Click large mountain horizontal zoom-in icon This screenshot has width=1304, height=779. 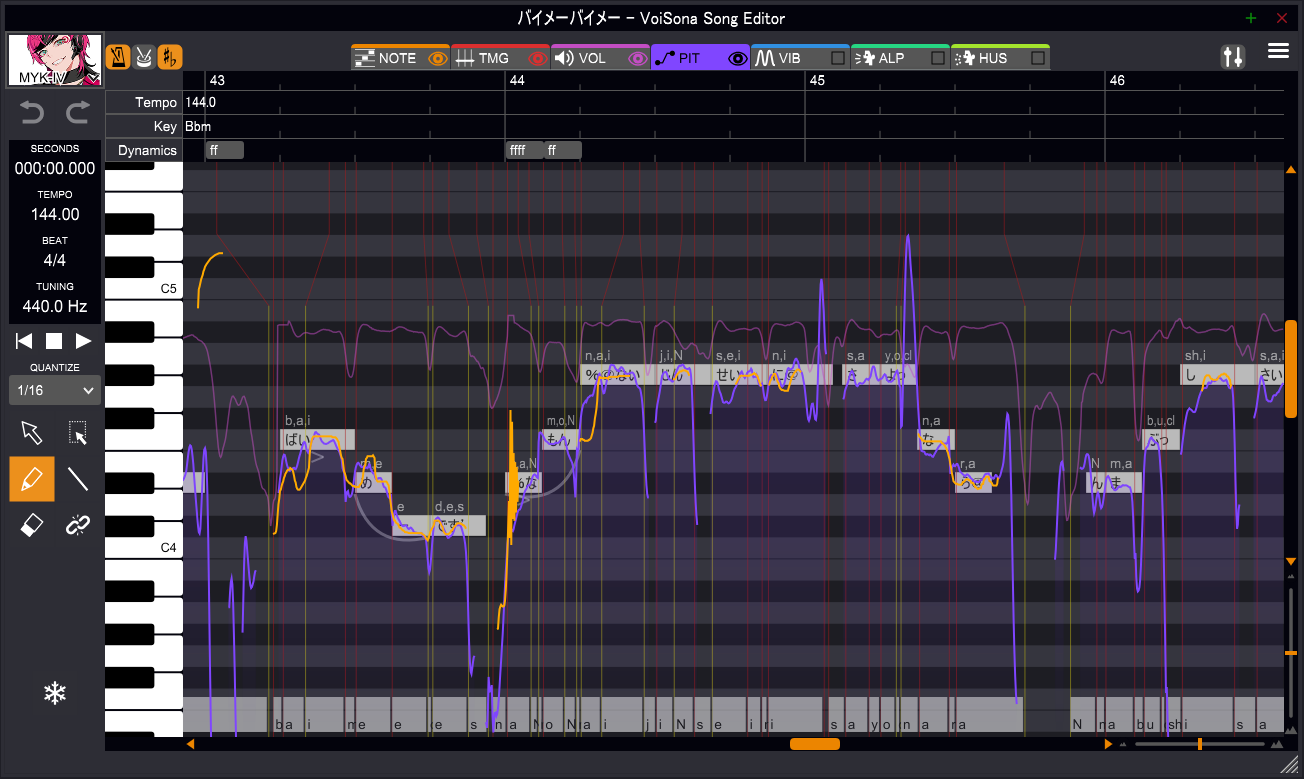[x=1276, y=744]
